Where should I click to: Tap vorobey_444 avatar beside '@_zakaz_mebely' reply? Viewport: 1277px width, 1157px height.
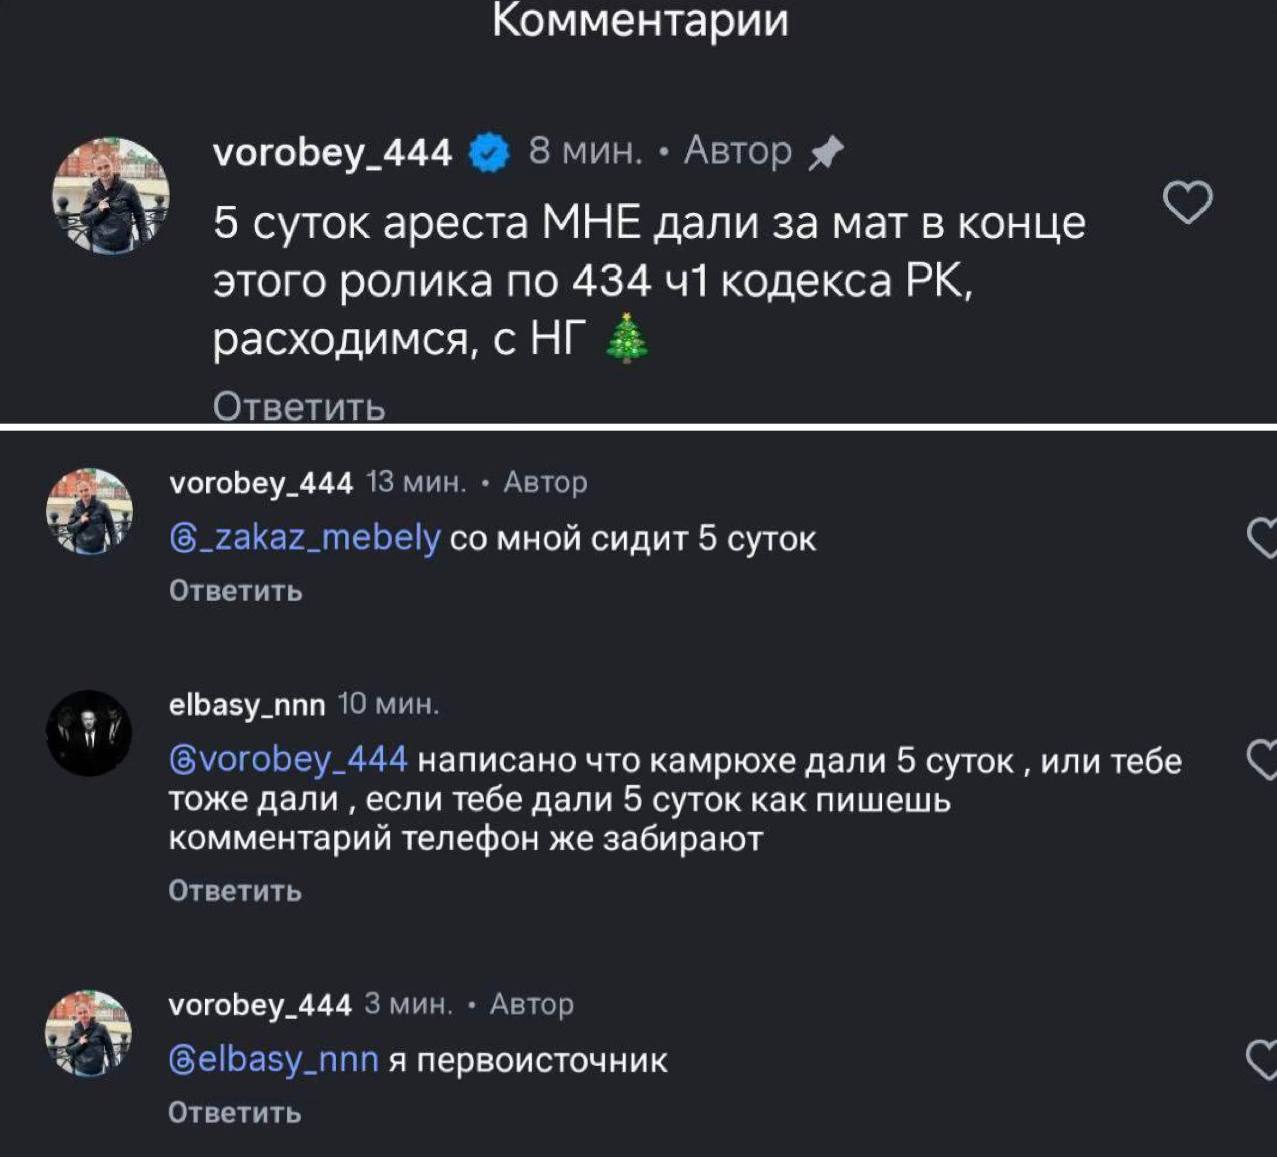89,511
